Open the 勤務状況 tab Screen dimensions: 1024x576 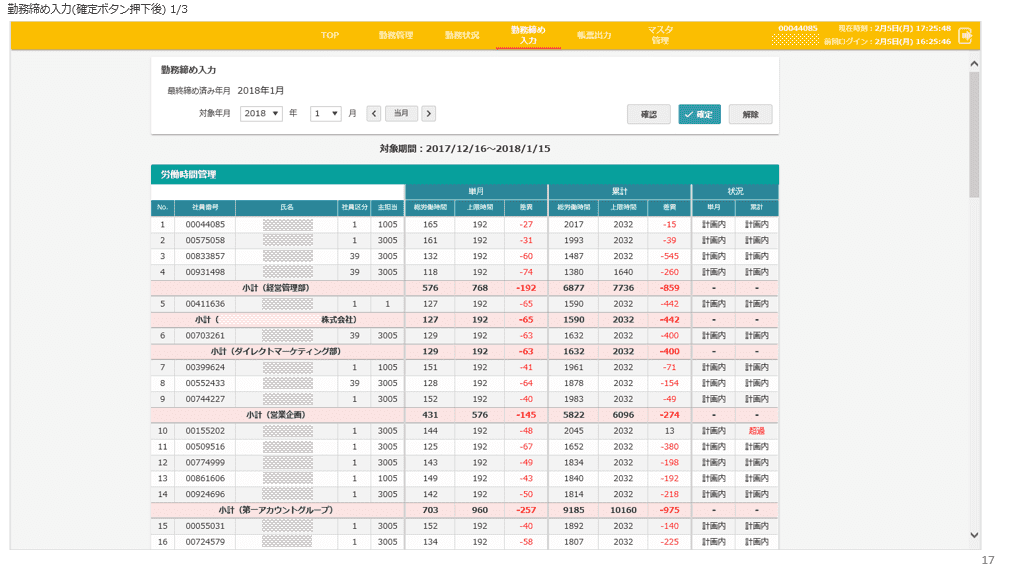coord(462,35)
